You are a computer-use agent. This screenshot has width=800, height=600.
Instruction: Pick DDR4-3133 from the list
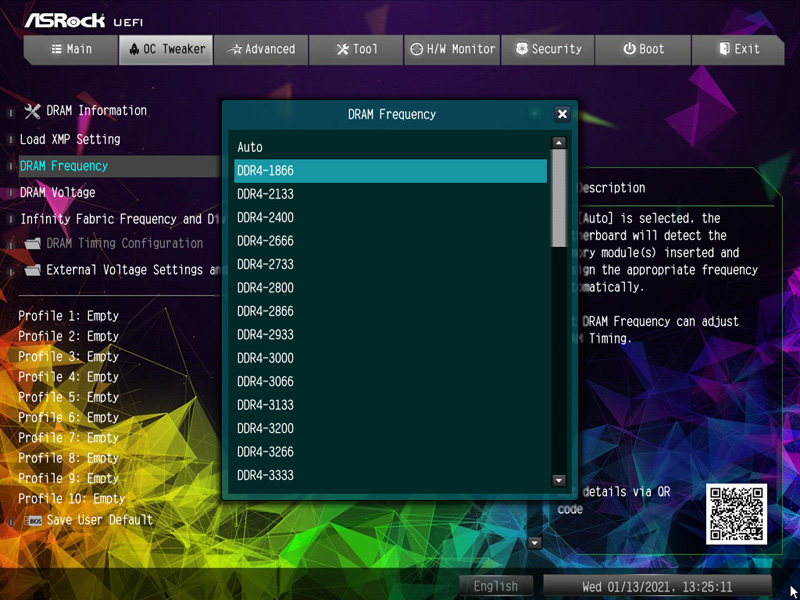[x=390, y=406]
